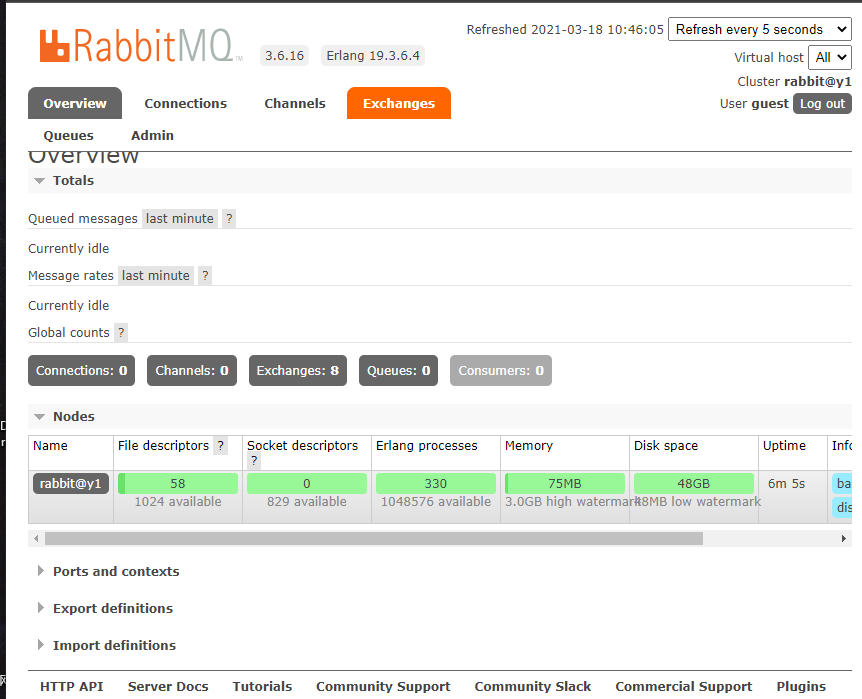Click the Socket descriptors 0 bar
862x699 pixels.
click(x=307, y=483)
